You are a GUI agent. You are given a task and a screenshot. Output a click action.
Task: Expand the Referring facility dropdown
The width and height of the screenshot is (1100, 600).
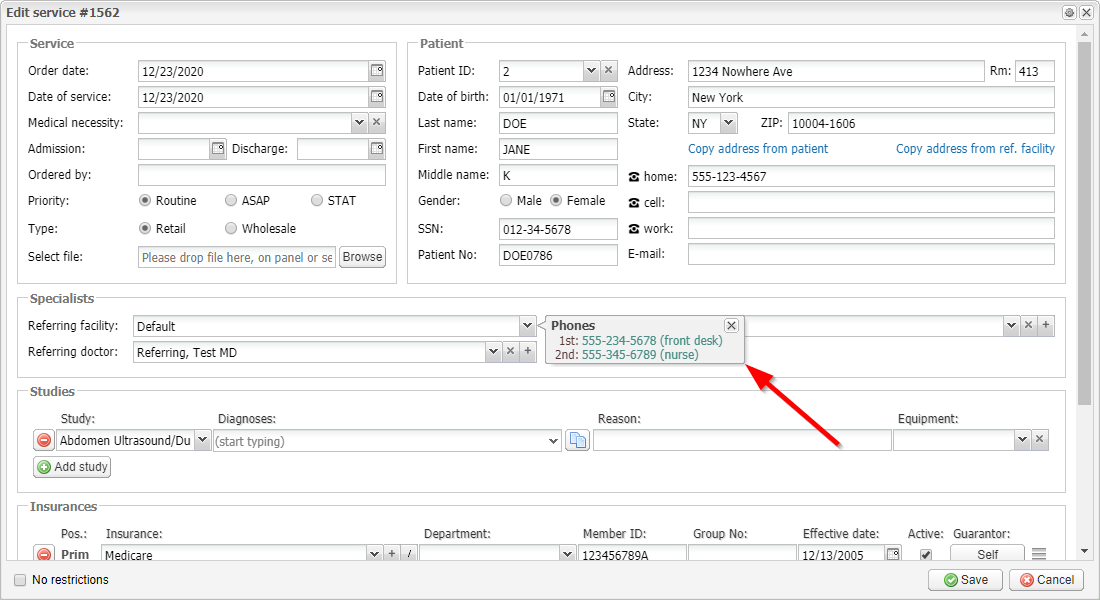click(x=527, y=326)
